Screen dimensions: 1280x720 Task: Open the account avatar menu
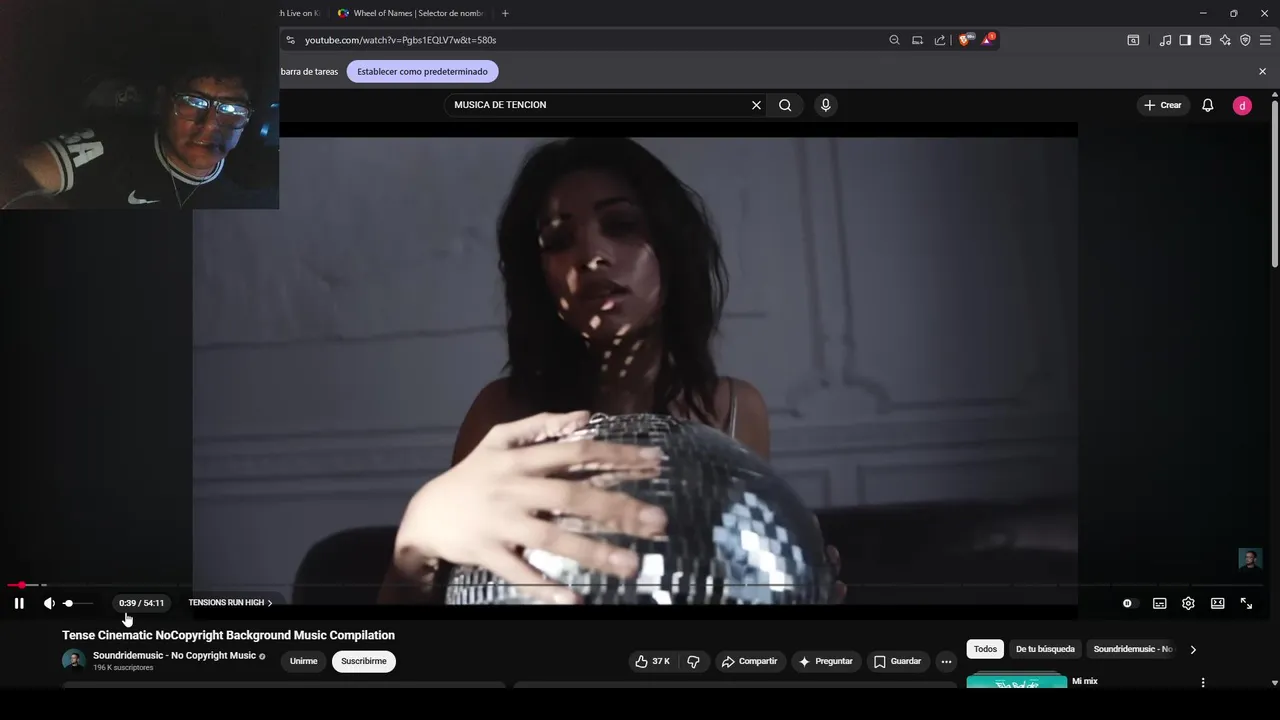(1242, 105)
